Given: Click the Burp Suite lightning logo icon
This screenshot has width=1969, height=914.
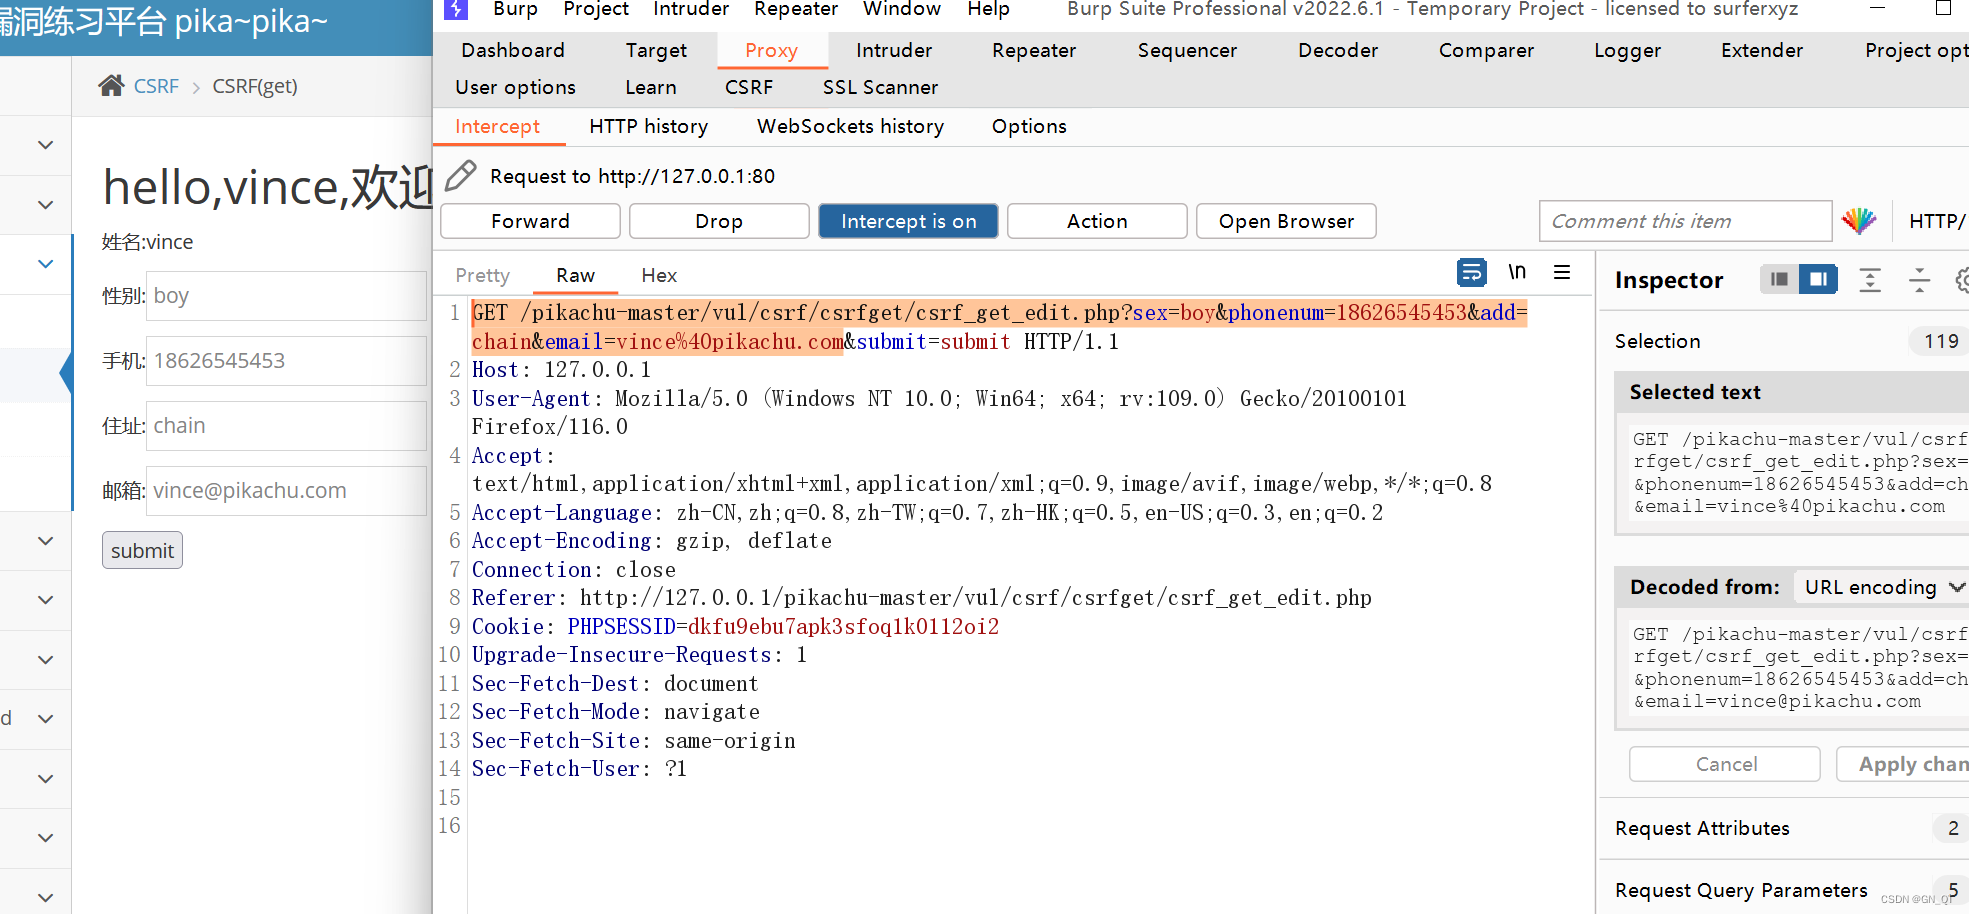Looking at the screenshot, I should point(456,9).
